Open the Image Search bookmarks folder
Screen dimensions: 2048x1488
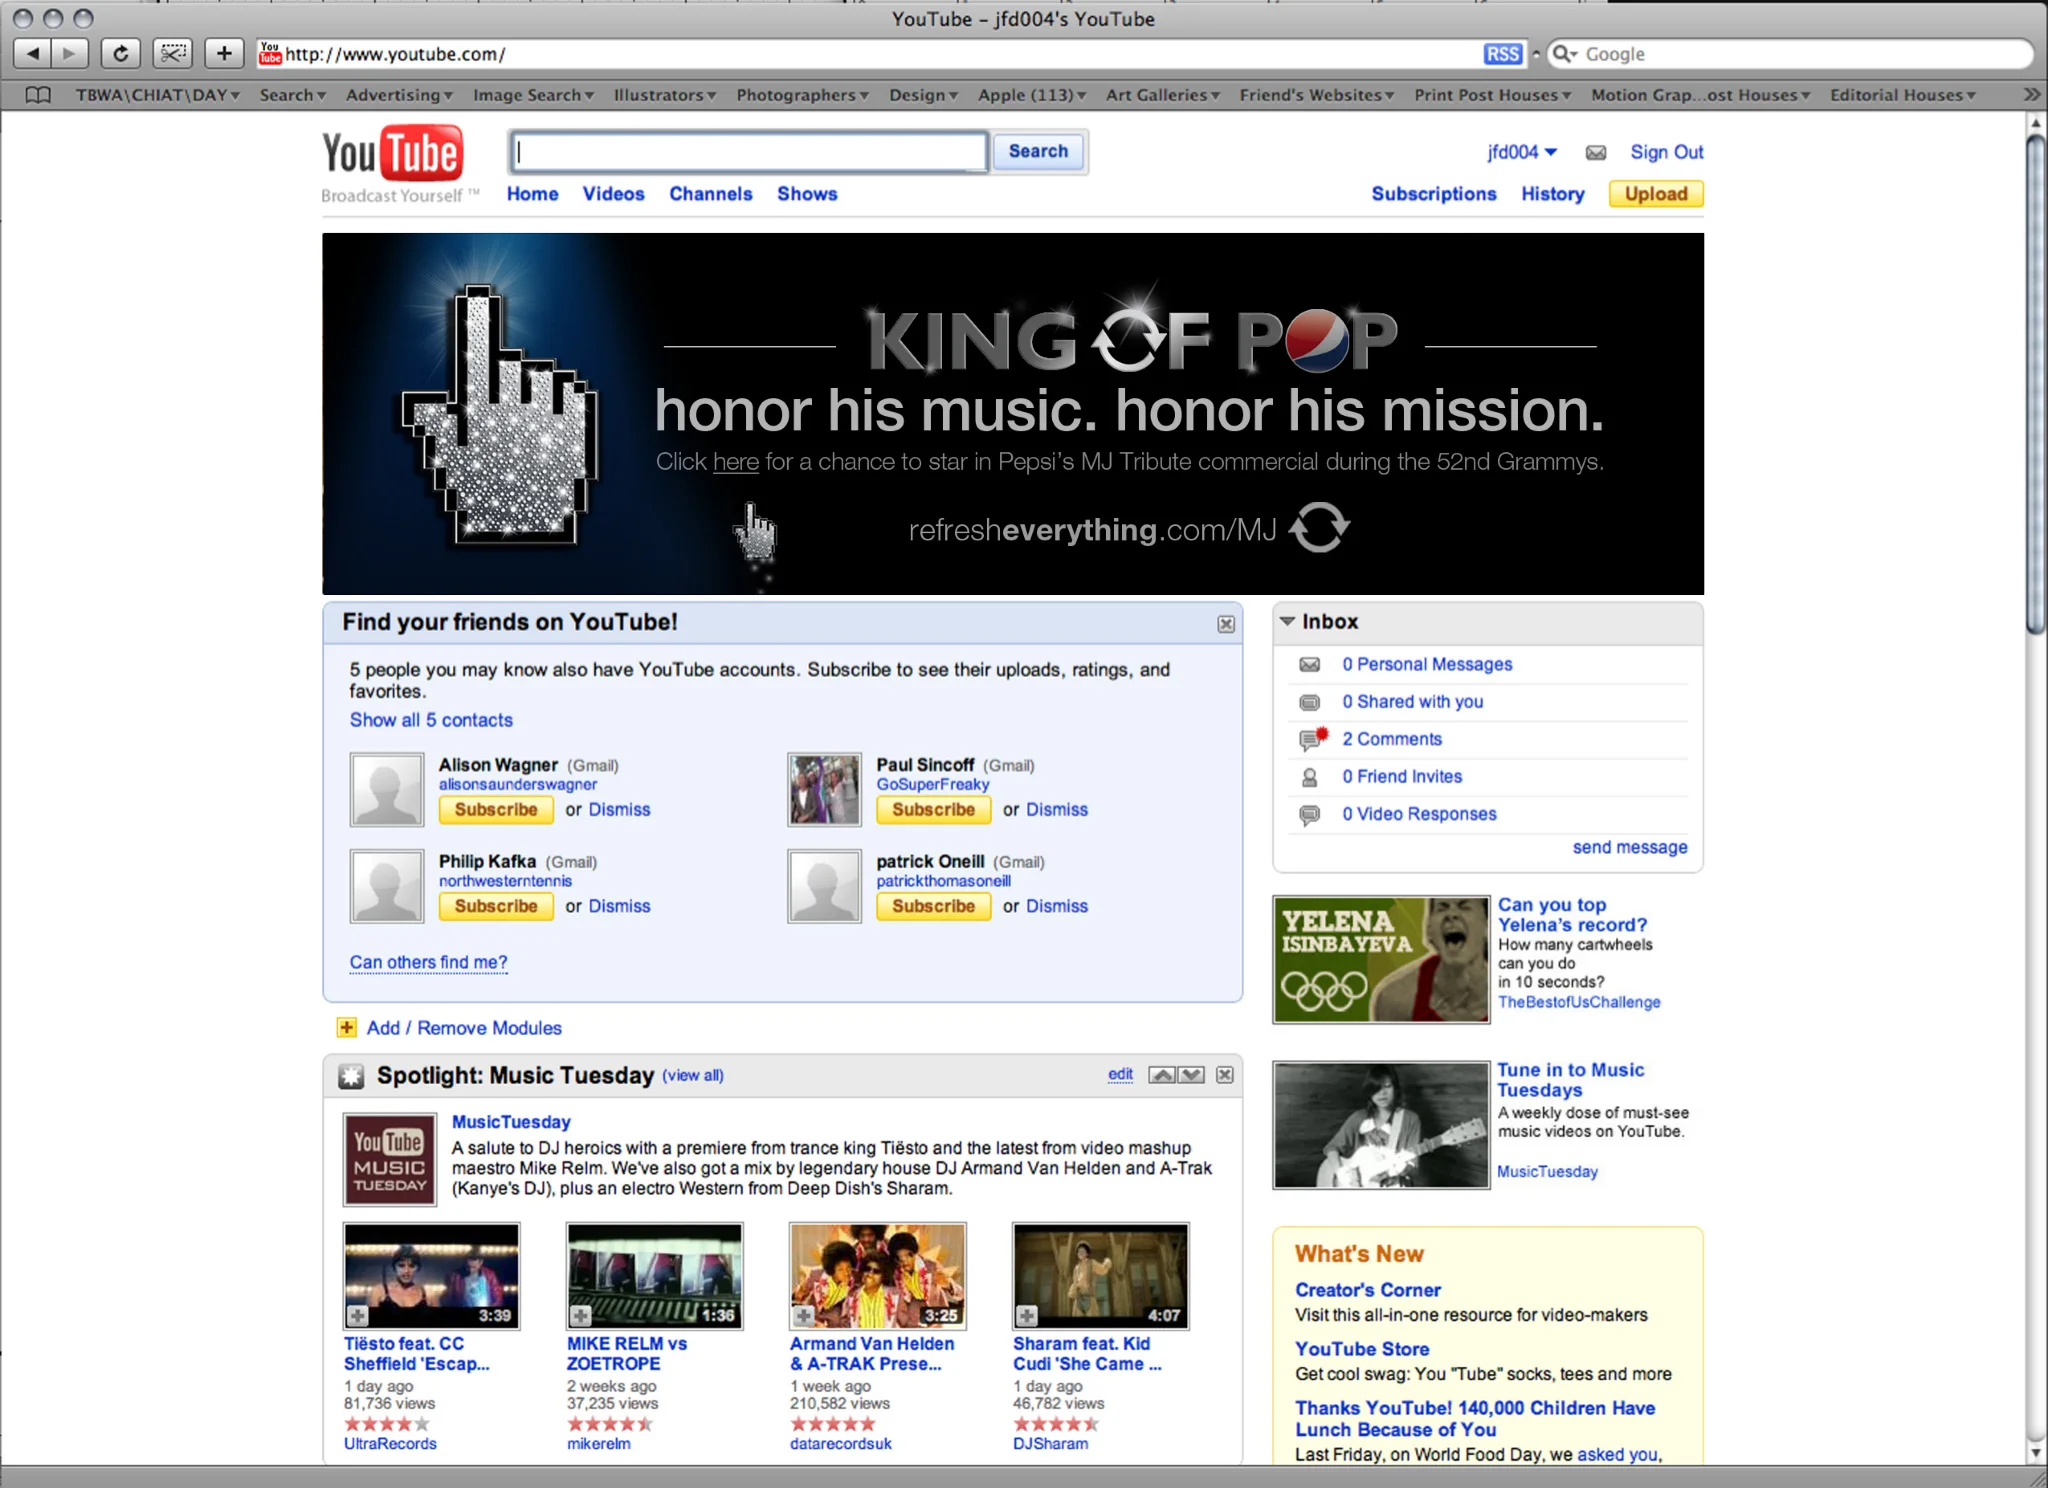pyautogui.click(x=534, y=95)
